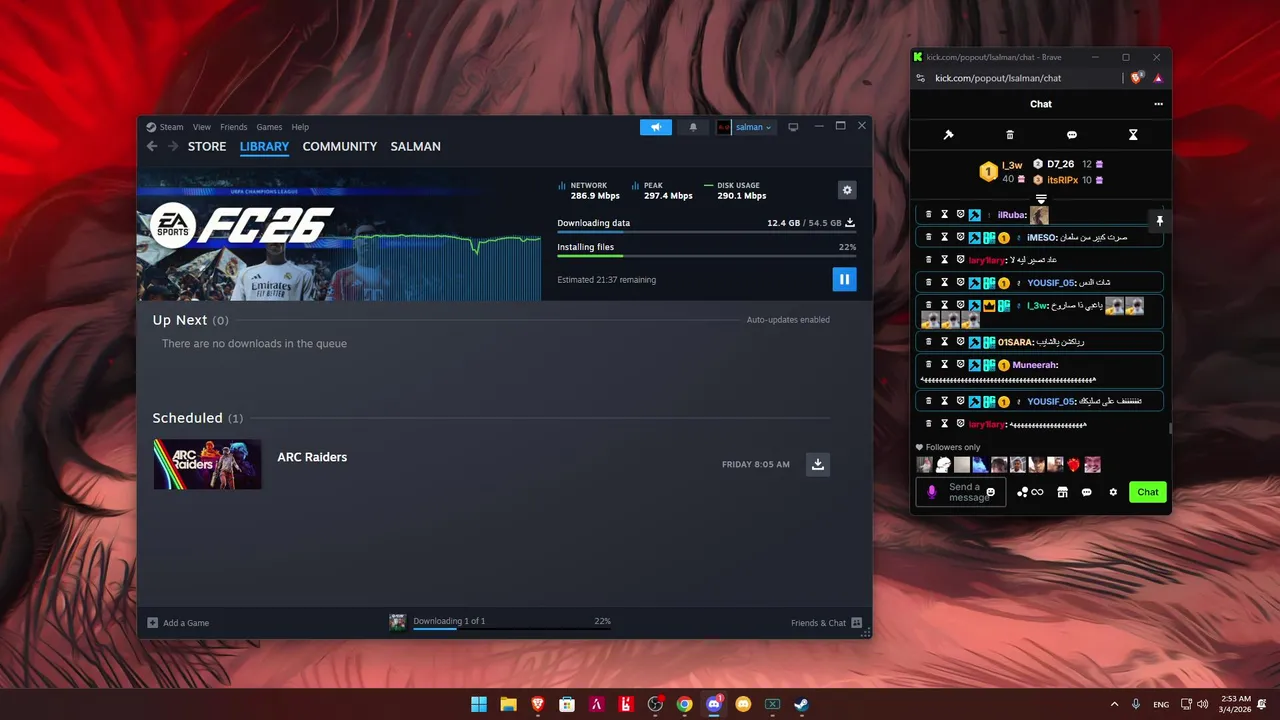
Task: Show hidden system tray icons chevron
Action: tap(1117, 704)
